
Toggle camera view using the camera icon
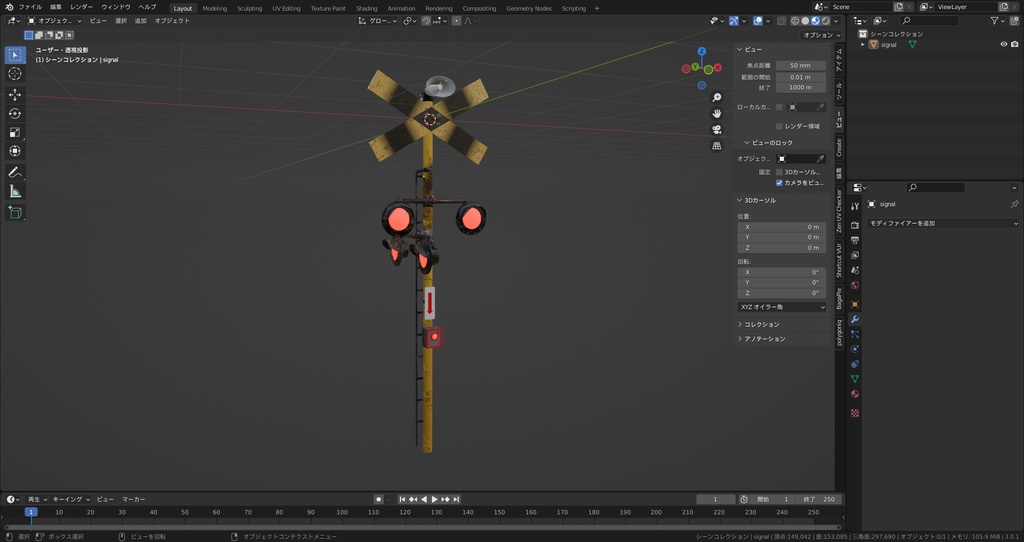click(717, 130)
